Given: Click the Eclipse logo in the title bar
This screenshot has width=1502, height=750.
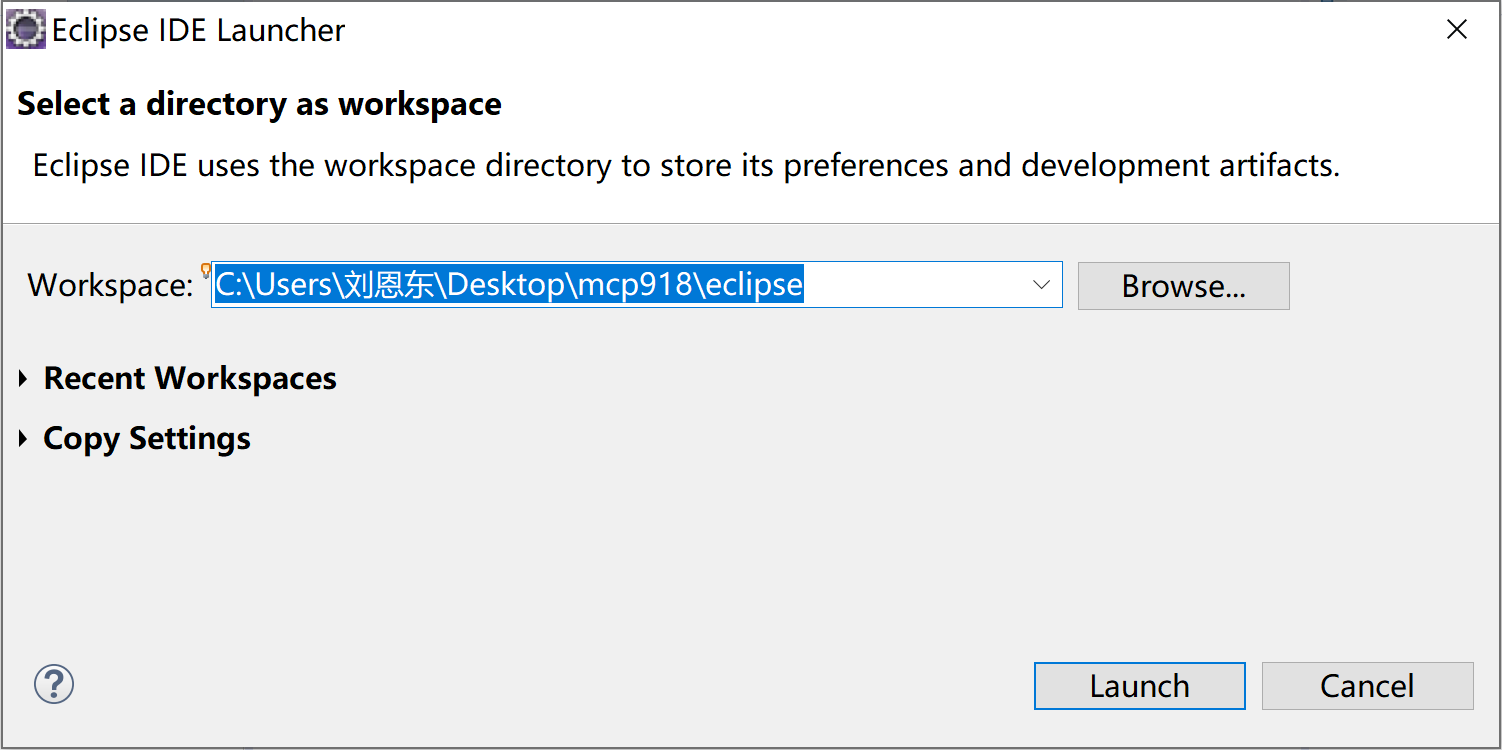Looking at the screenshot, I should click(26, 30).
